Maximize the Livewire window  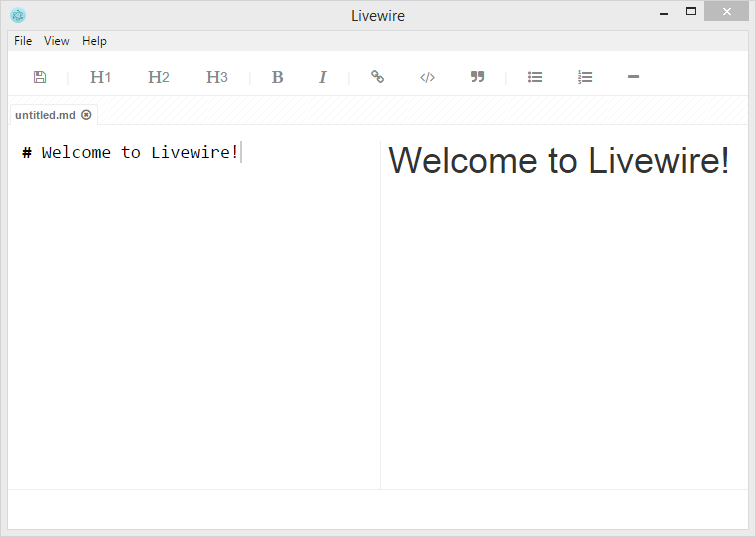tap(691, 12)
